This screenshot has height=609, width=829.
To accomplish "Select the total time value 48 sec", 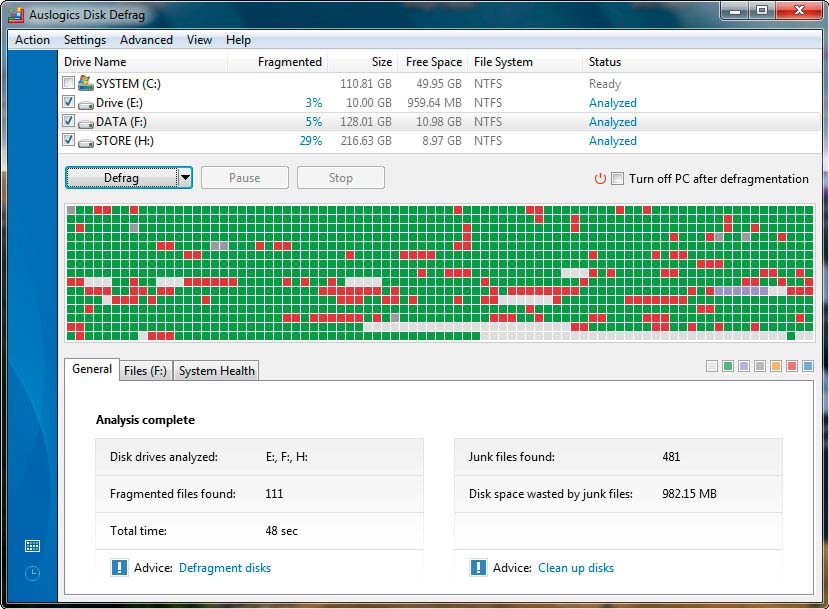I will click(x=281, y=531).
